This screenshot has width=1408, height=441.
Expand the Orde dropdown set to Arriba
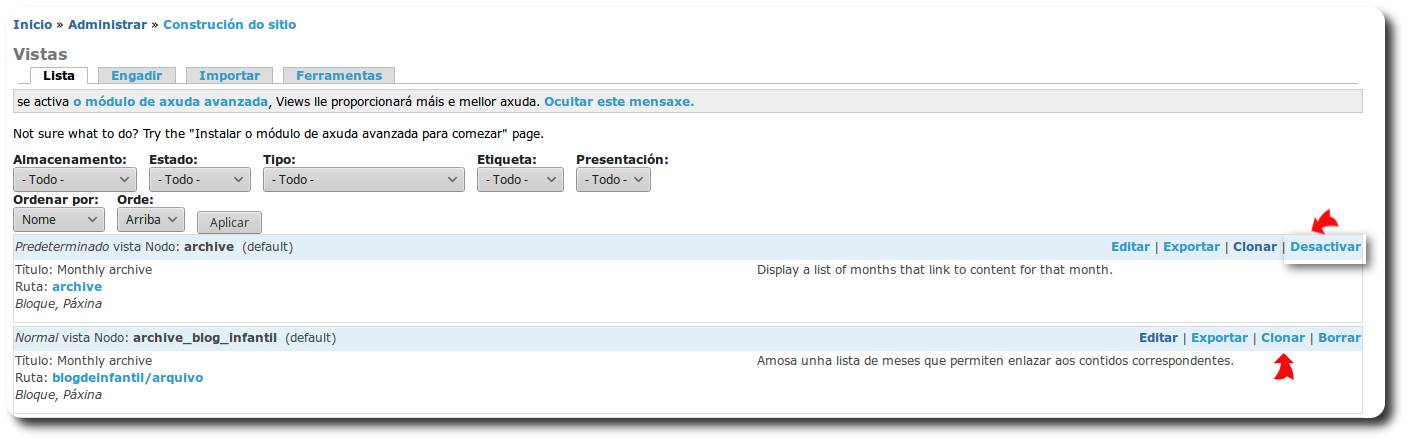[150, 219]
